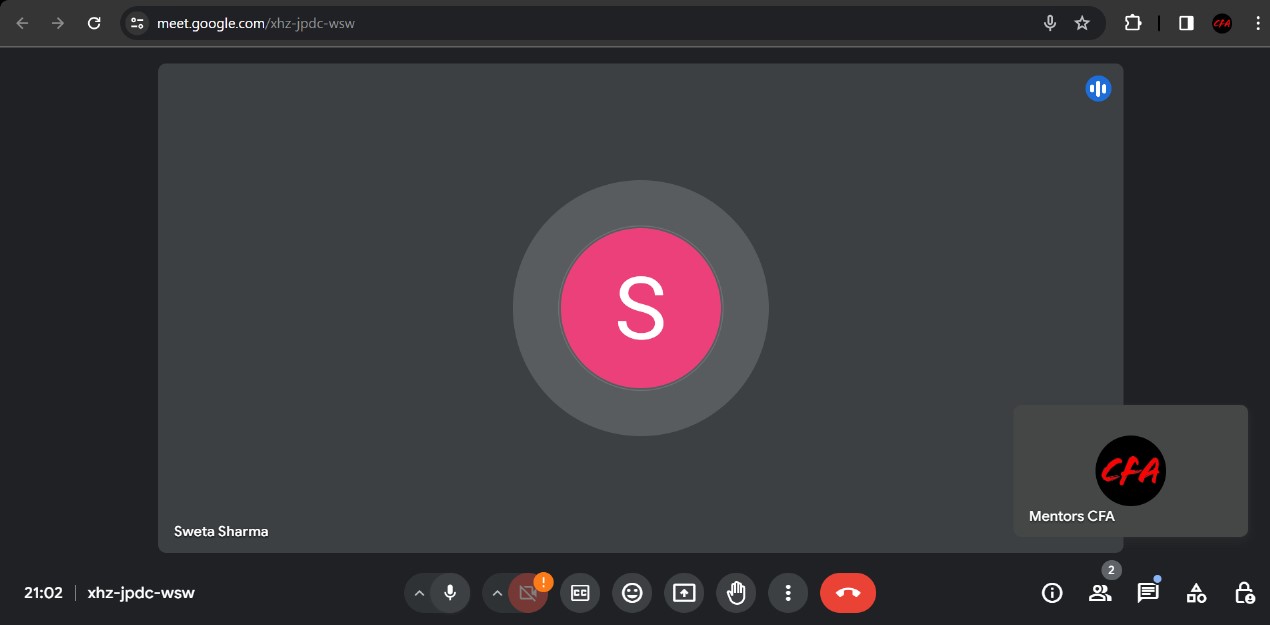Bookmark this page with the star icon
The height and width of the screenshot is (625, 1270).
click(x=1082, y=23)
